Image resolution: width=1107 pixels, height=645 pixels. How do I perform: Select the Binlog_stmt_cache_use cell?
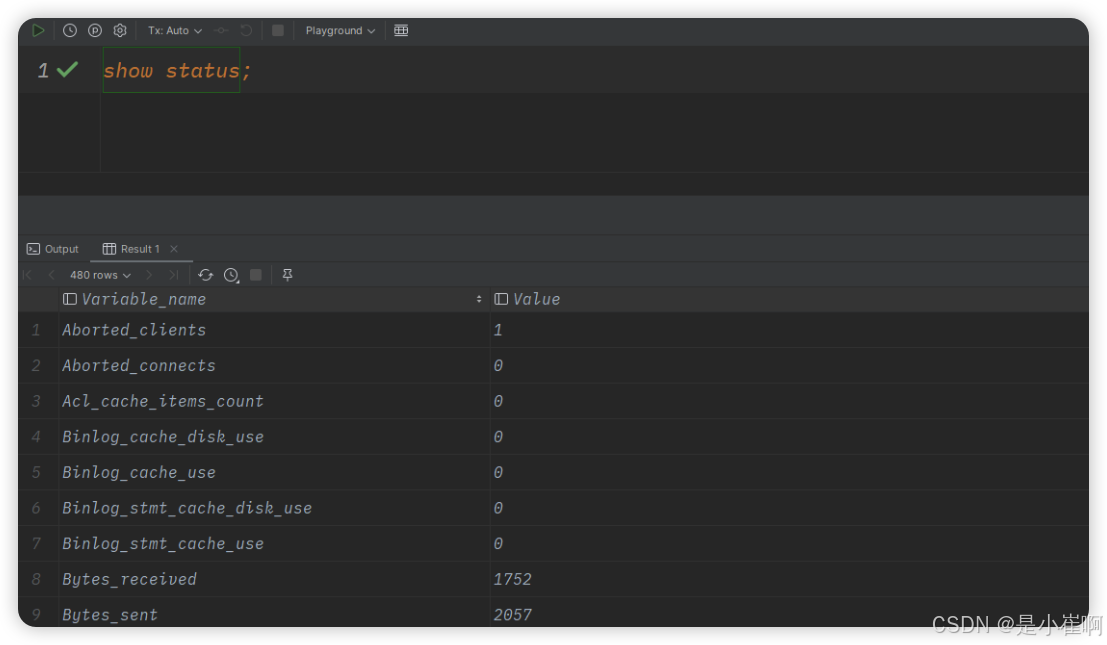tap(274, 544)
